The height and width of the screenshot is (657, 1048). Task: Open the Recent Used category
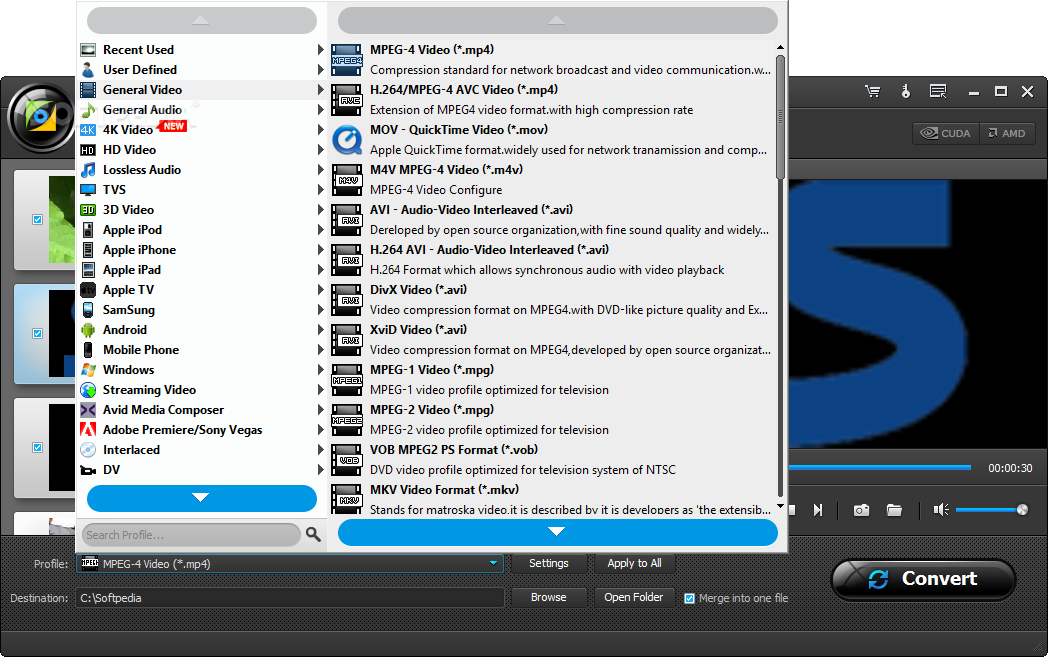tap(201, 49)
